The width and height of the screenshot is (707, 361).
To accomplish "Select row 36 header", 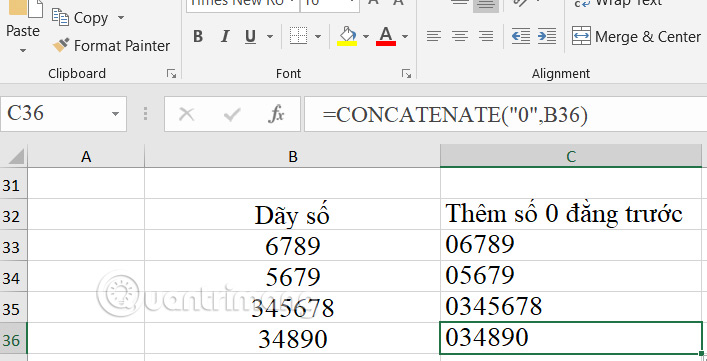I will click(x=14, y=338).
